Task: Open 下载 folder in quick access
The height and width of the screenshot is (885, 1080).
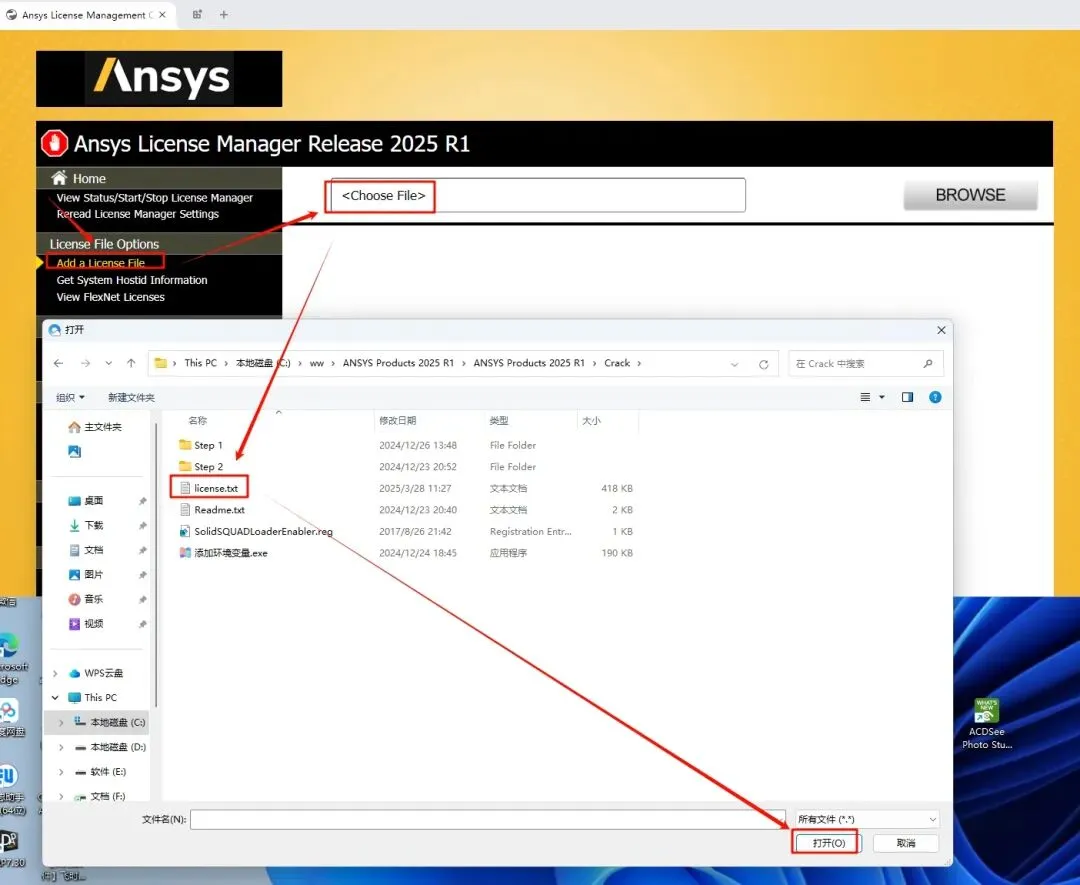Action: tap(94, 525)
